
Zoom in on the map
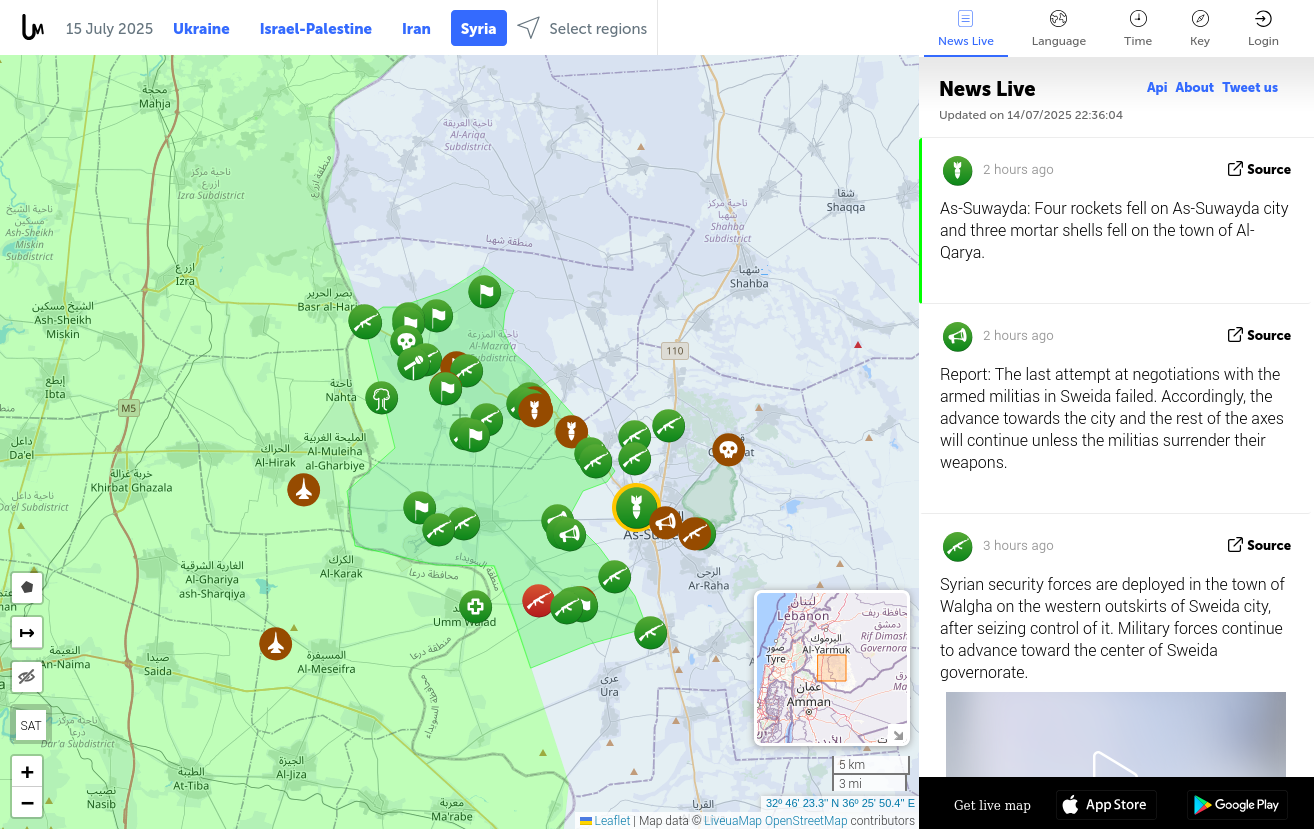(x=27, y=772)
